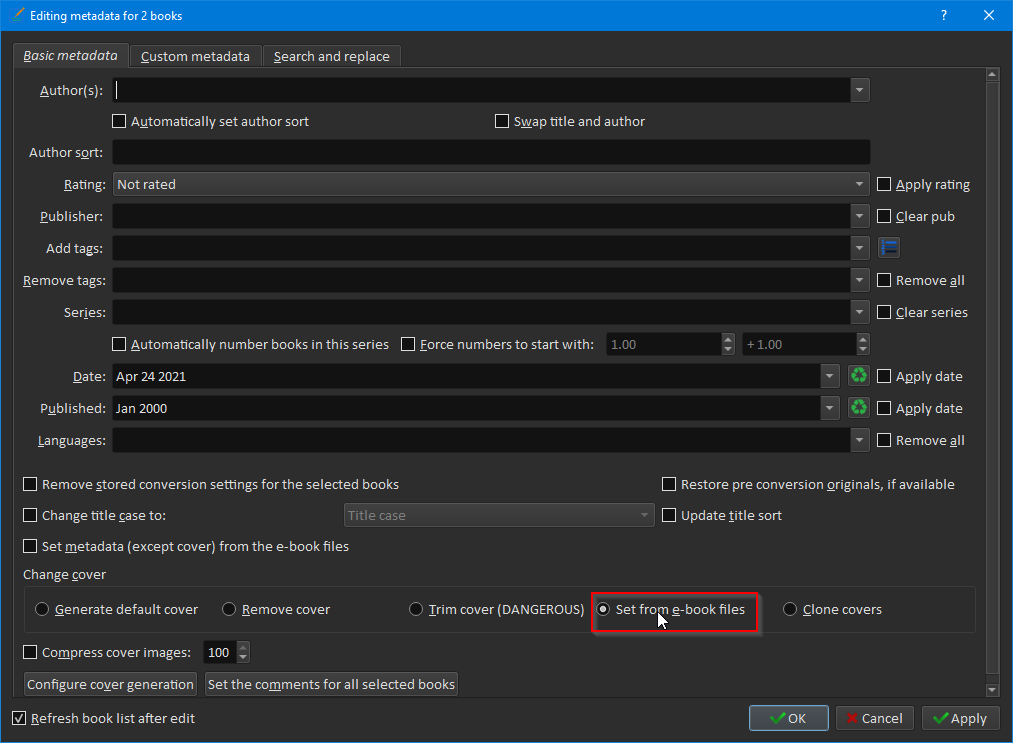This screenshot has width=1013, height=743.
Task: Expand the Series dropdown arrow
Action: pos(859,312)
